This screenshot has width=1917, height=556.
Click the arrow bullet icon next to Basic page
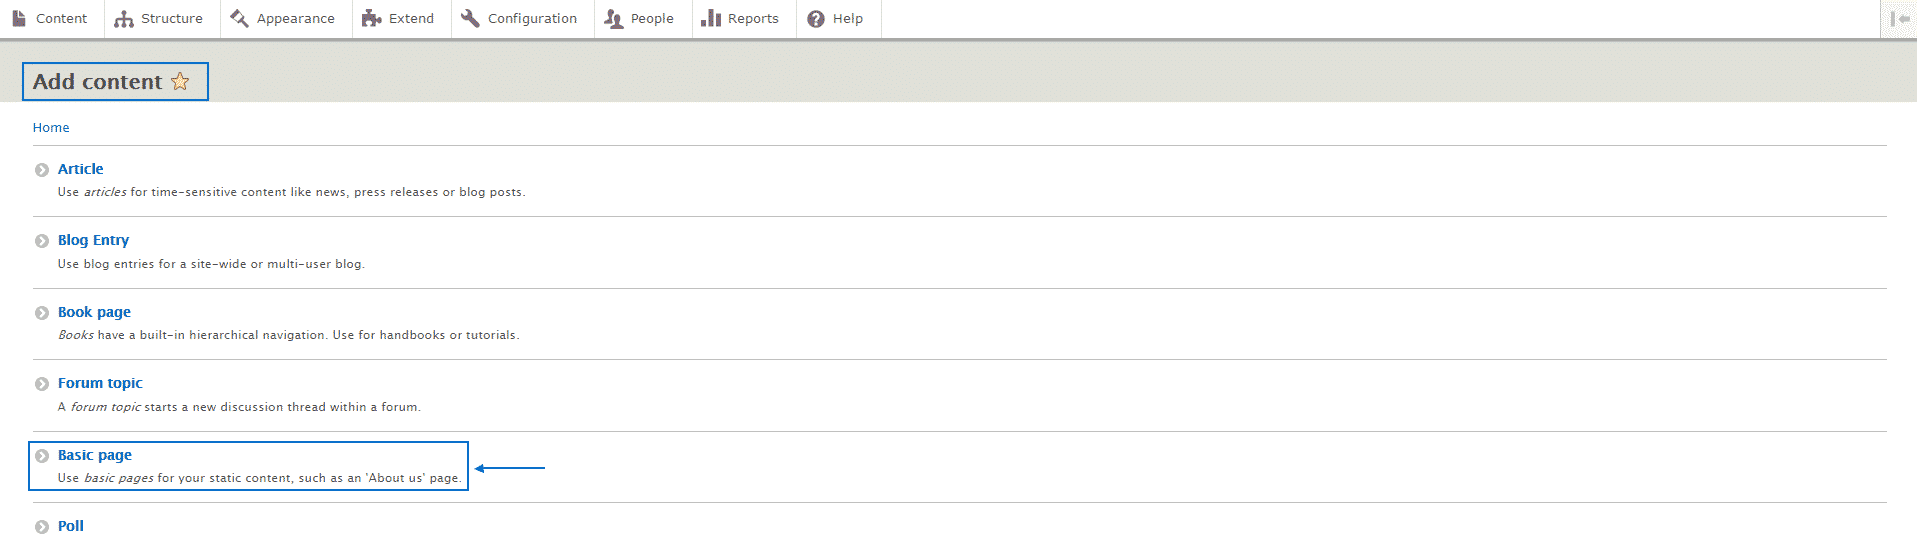coord(42,456)
